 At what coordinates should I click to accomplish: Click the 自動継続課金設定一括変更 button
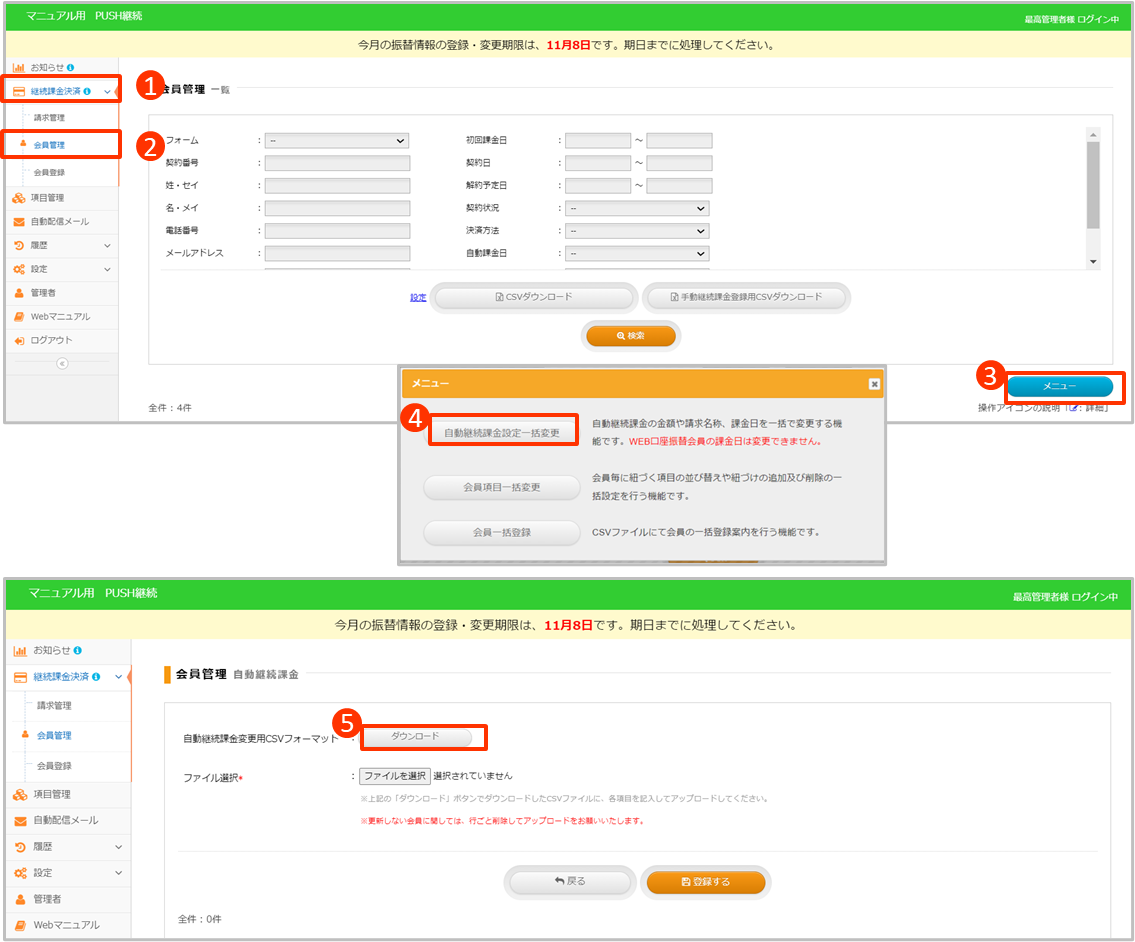tap(502, 433)
